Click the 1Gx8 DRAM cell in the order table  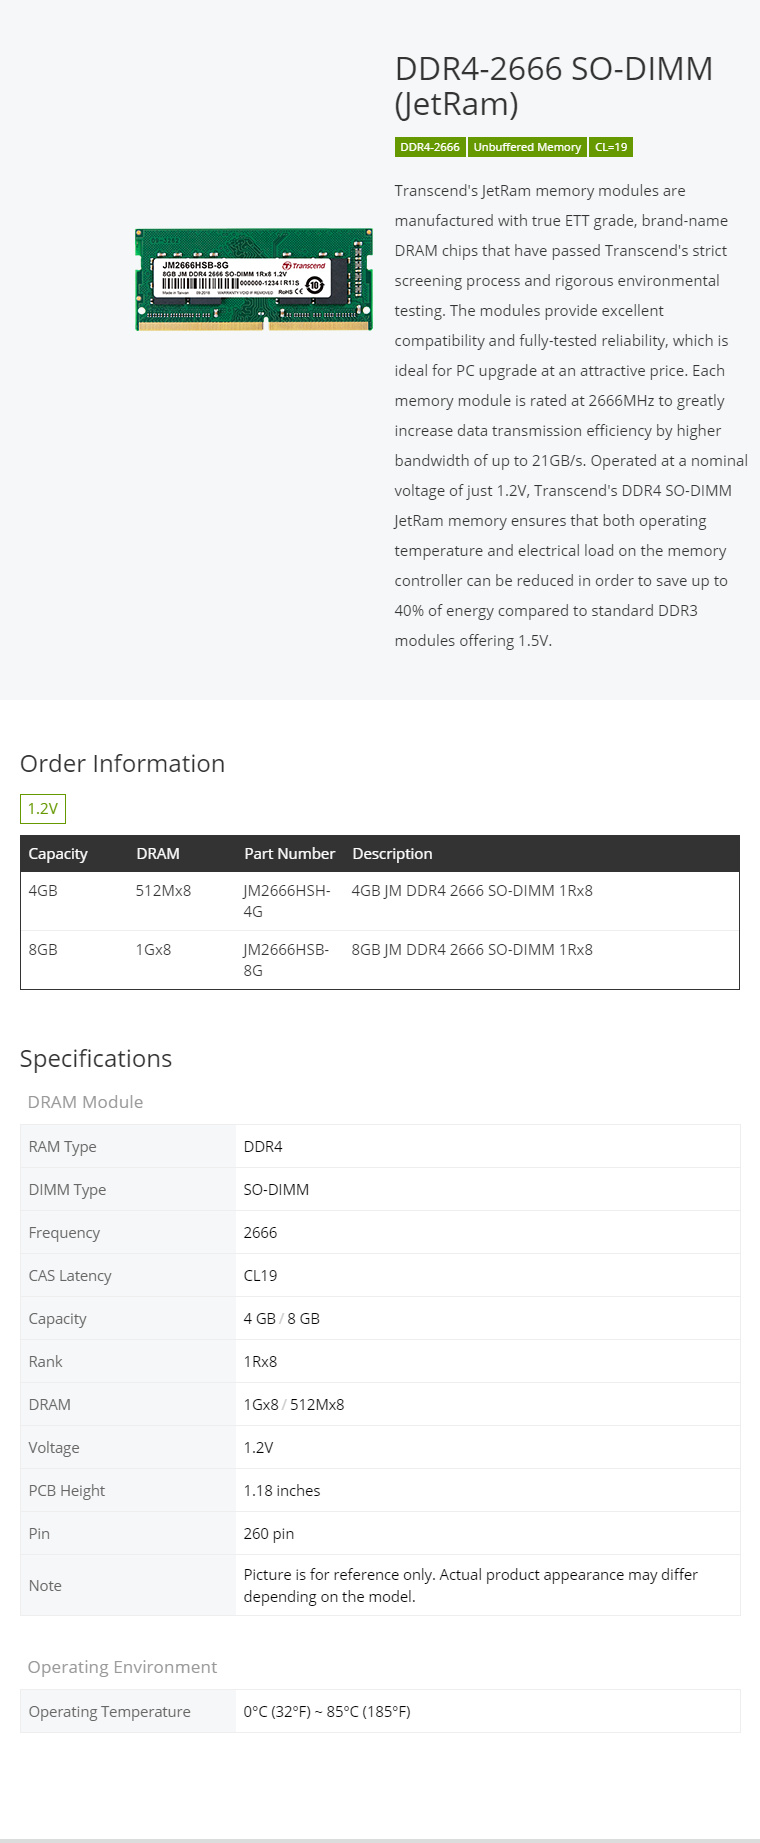tap(153, 949)
